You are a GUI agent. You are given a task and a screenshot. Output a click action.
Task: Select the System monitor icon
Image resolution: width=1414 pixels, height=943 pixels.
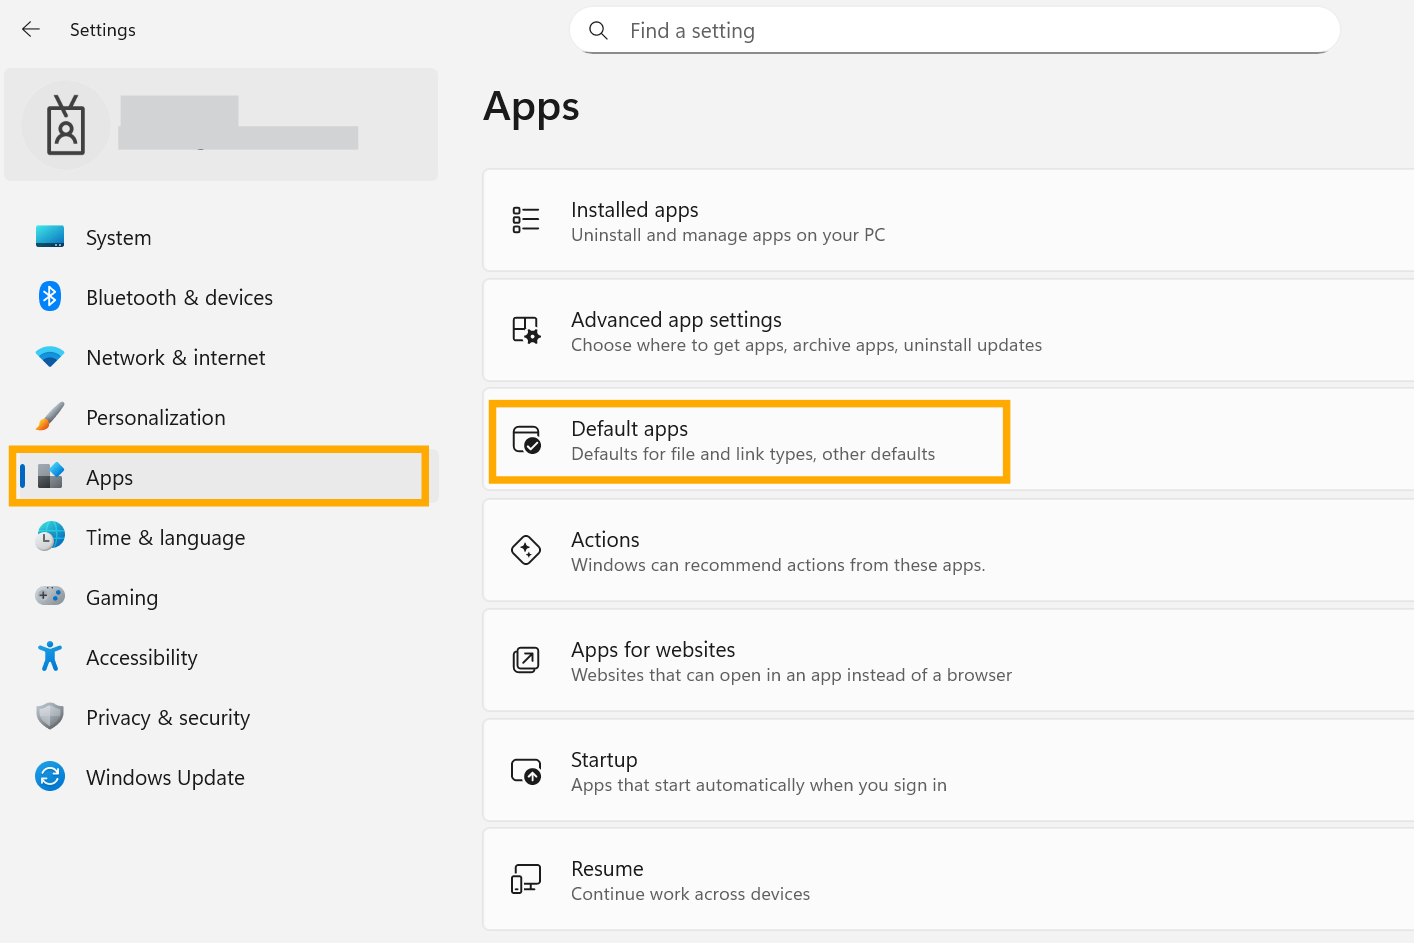click(50, 237)
